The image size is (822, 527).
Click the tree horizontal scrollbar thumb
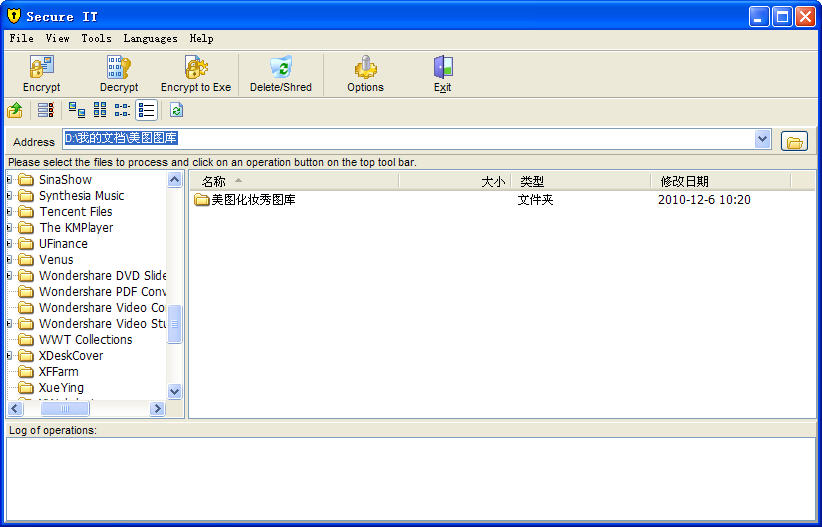65,408
